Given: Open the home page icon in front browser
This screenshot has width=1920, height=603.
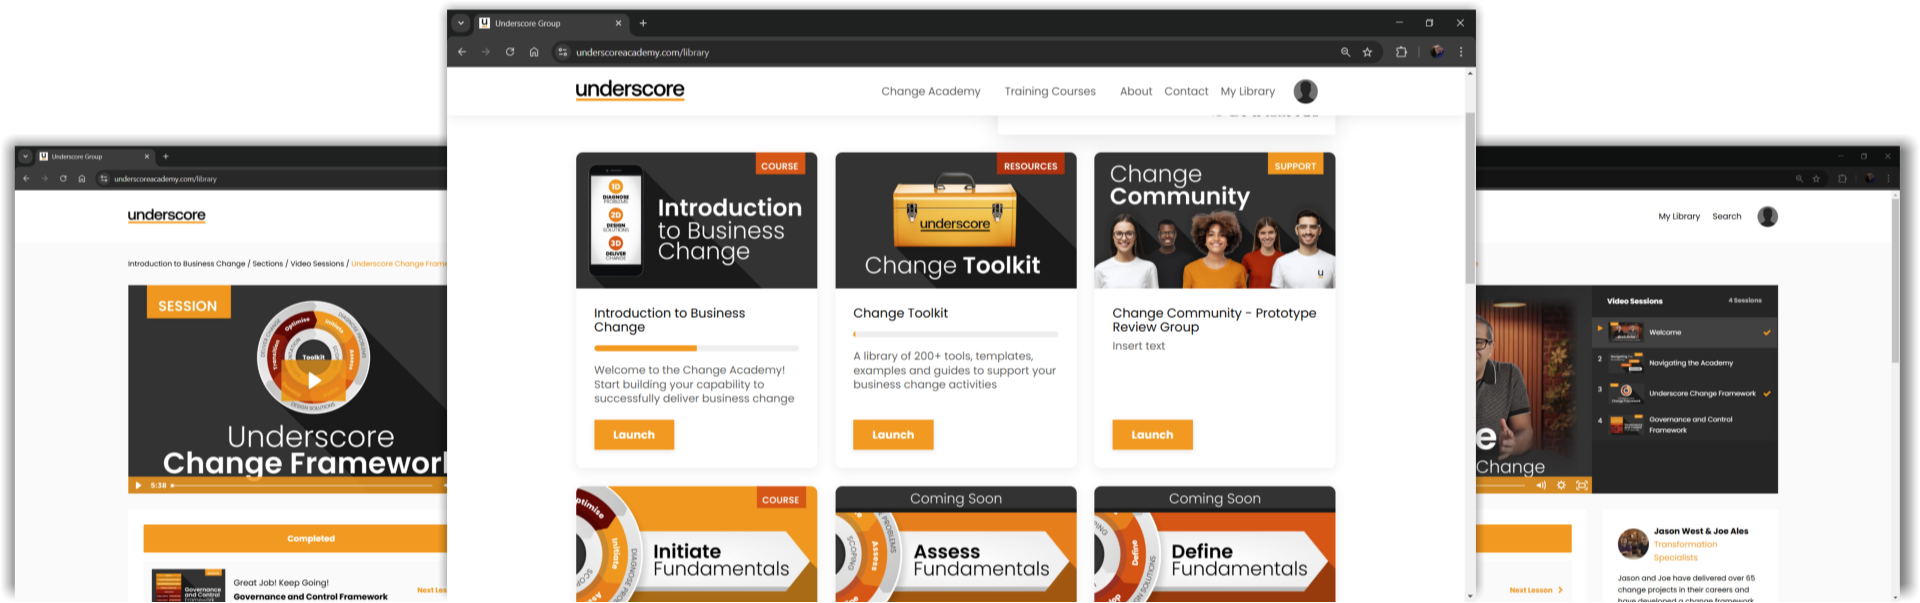Looking at the screenshot, I should [x=534, y=52].
